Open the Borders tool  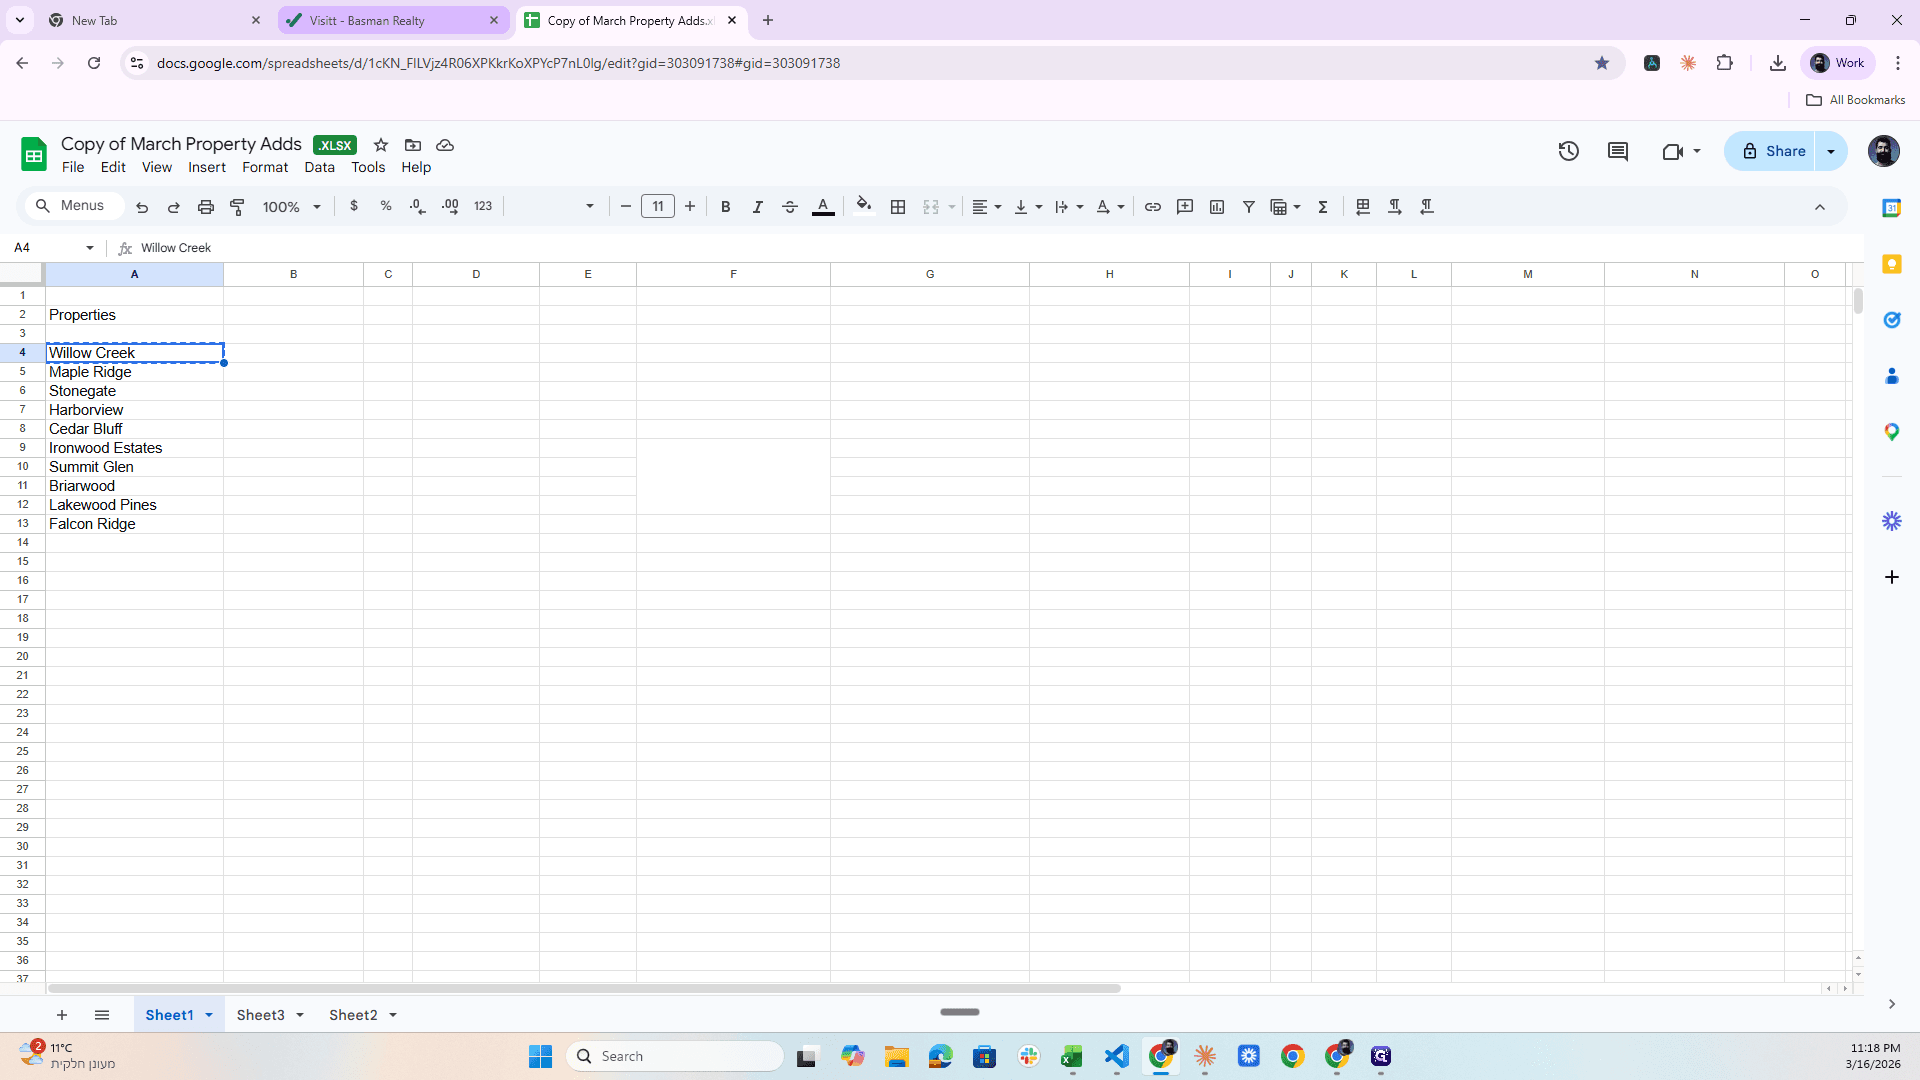point(898,207)
